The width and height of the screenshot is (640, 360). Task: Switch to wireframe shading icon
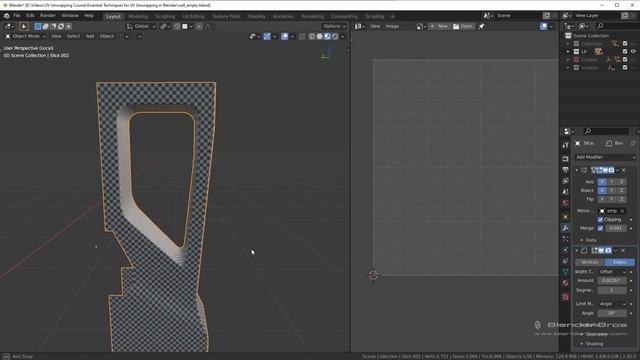click(x=312, y=36)
